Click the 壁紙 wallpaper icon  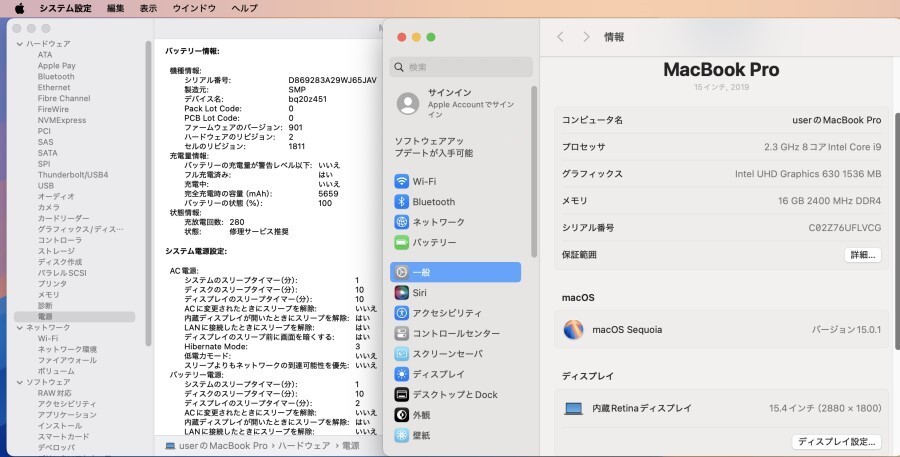coord(402,435)
